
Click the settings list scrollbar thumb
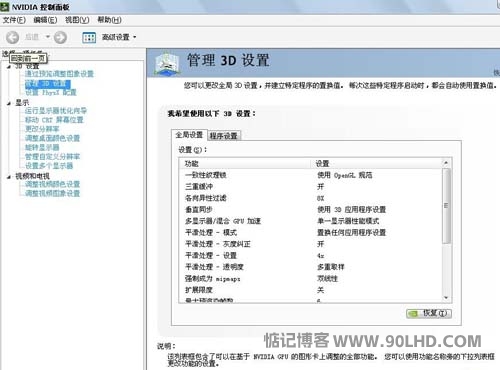446,206
